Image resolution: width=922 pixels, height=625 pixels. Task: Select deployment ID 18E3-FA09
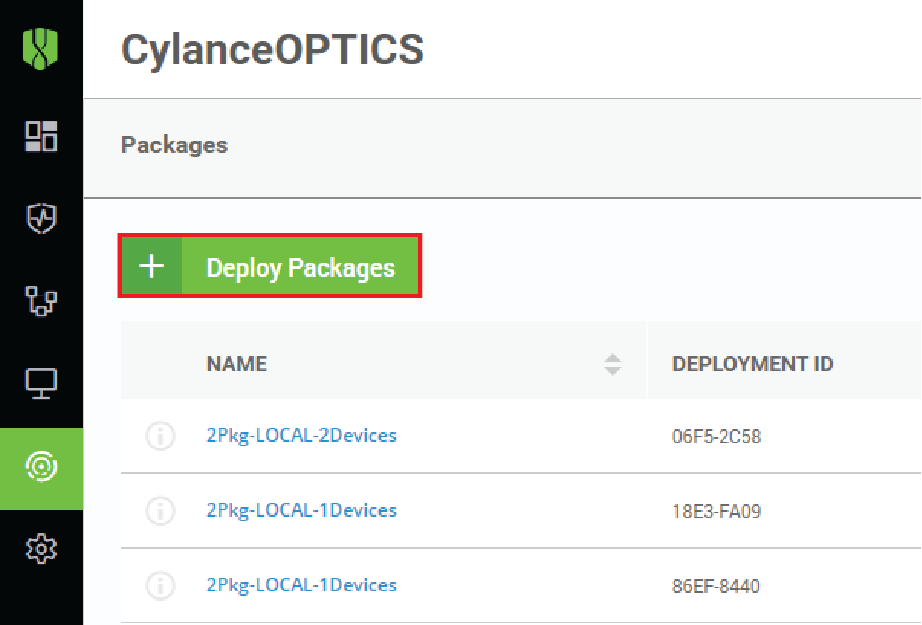(716, 511)
